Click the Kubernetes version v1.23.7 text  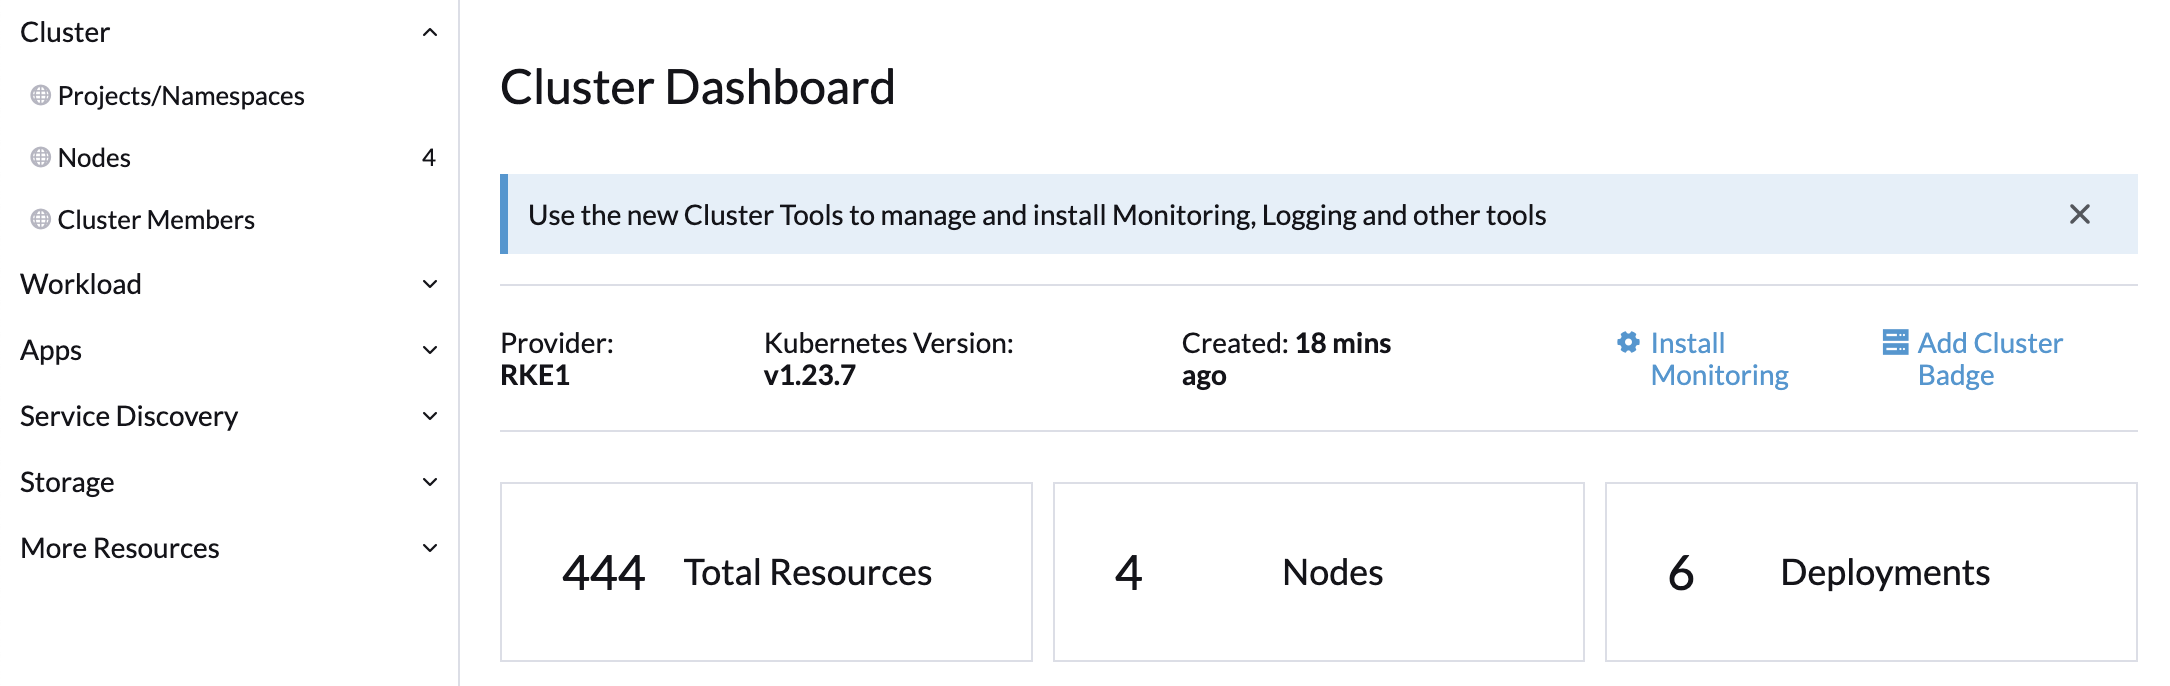[x=810, y=375]
